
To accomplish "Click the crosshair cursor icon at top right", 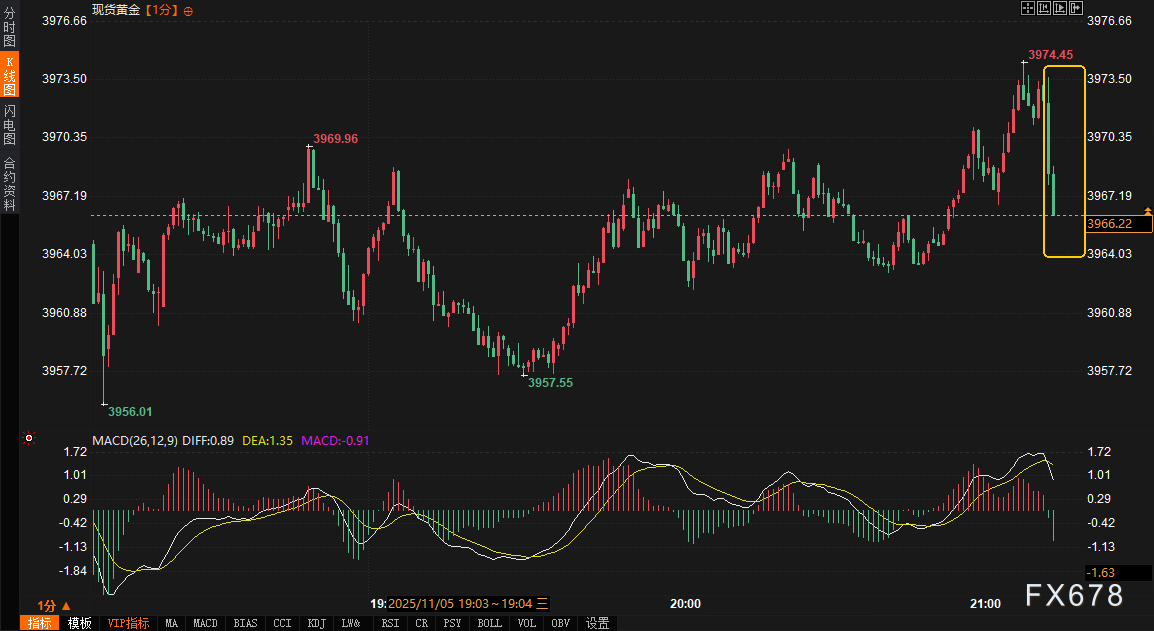I will (x=1027, y=8).
